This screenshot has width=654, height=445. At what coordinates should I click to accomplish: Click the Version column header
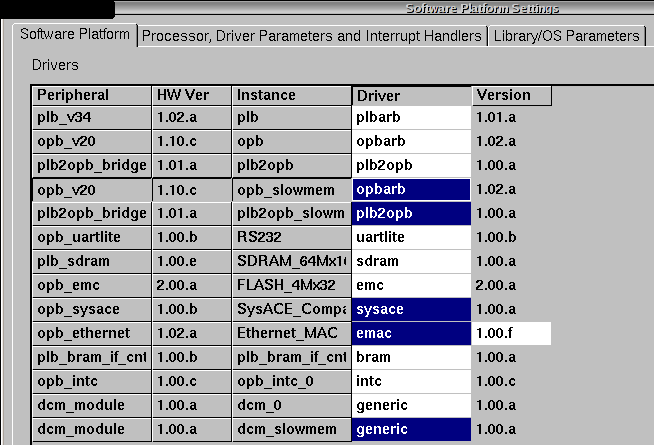click(x=512, y=96)
